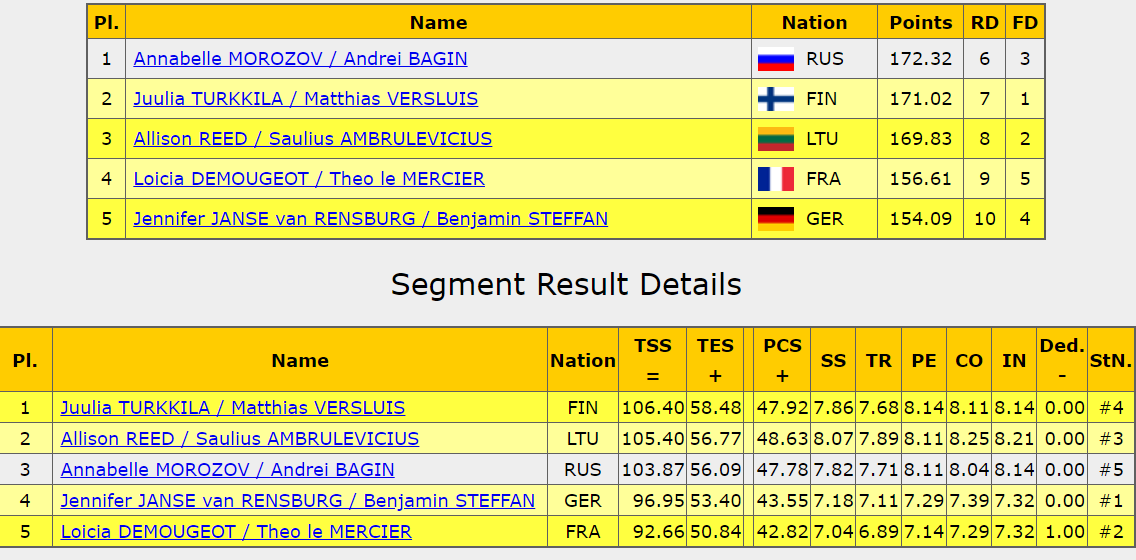
Task: Click the German flag icon
Action: coord(775,218)
